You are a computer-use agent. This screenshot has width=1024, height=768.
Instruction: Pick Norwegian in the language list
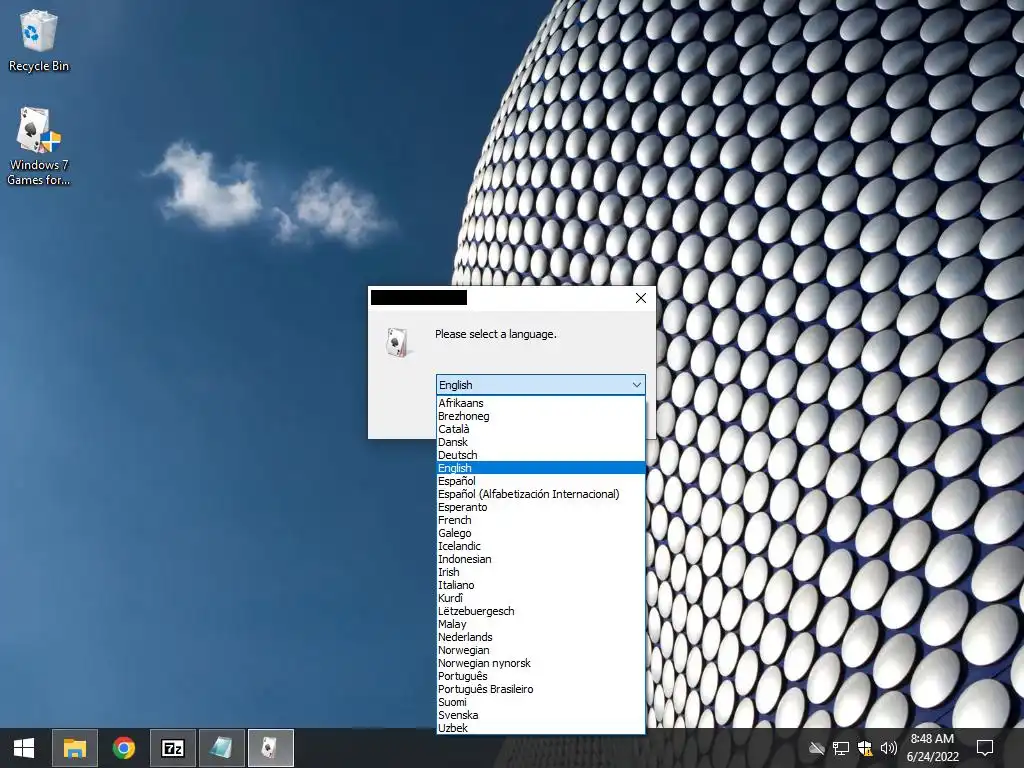pyautogui.click(x=541, y=650)
